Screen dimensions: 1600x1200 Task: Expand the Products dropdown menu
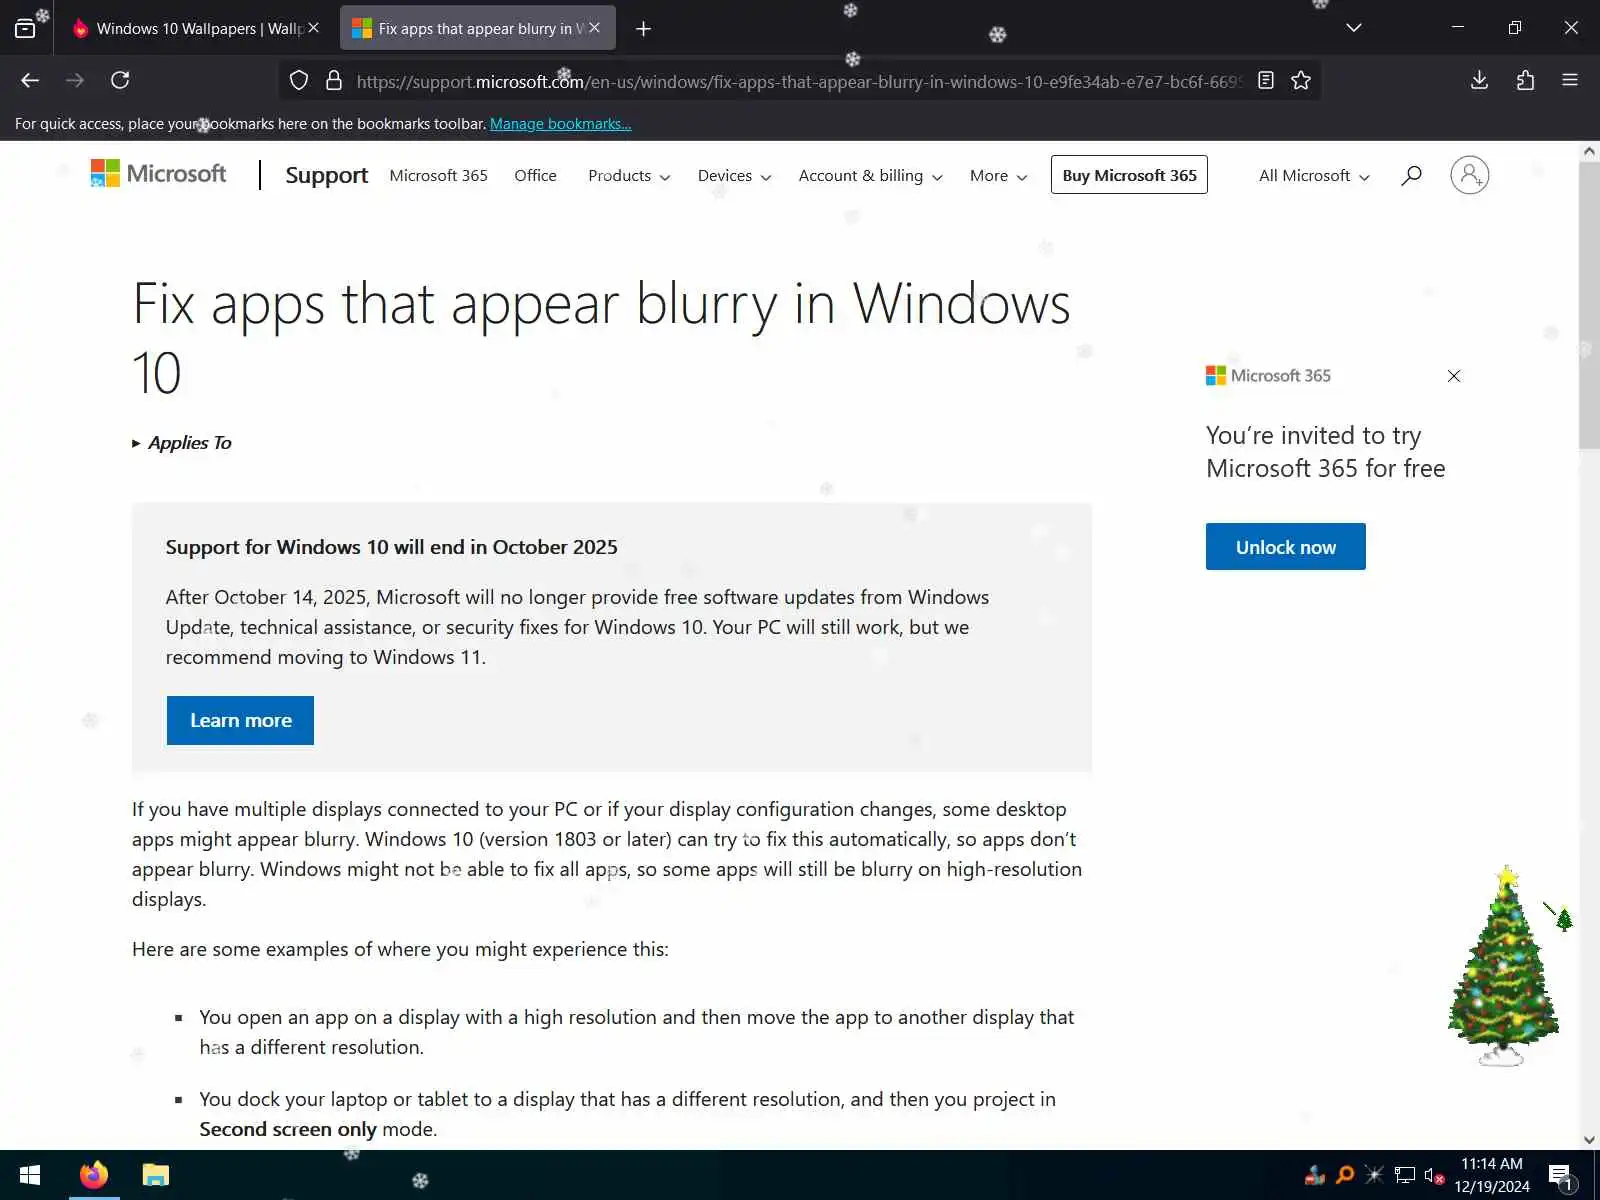pos(629,175)
